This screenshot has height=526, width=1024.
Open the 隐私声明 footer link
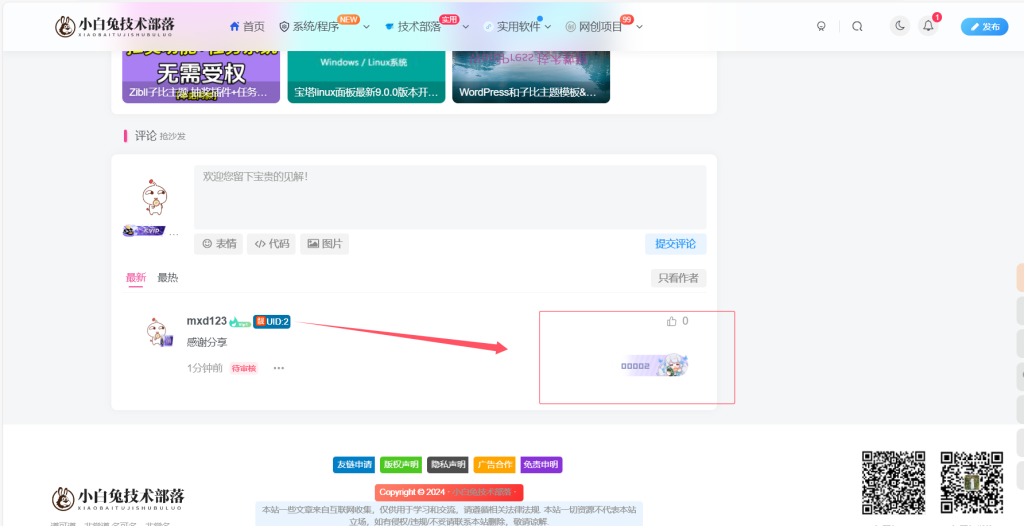[447, 465]
